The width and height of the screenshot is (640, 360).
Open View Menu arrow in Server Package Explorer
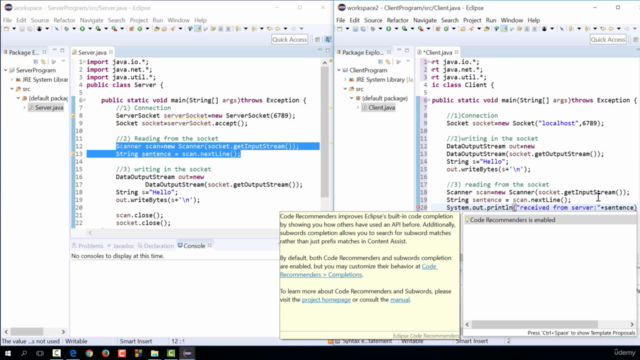(x=63, y=62)
